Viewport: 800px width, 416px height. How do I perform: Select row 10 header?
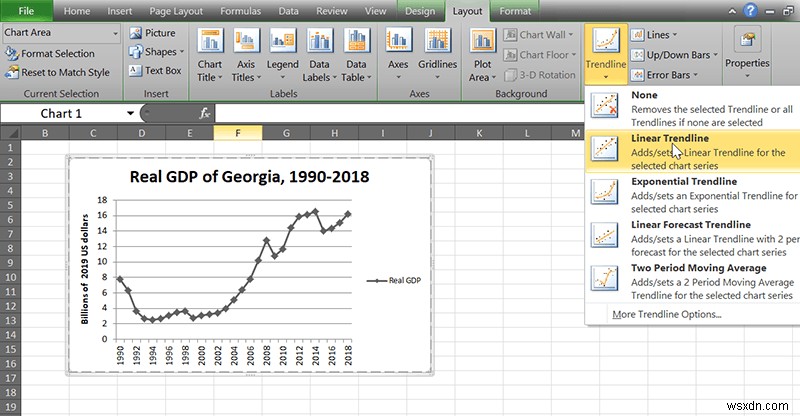tap(10, 277)
